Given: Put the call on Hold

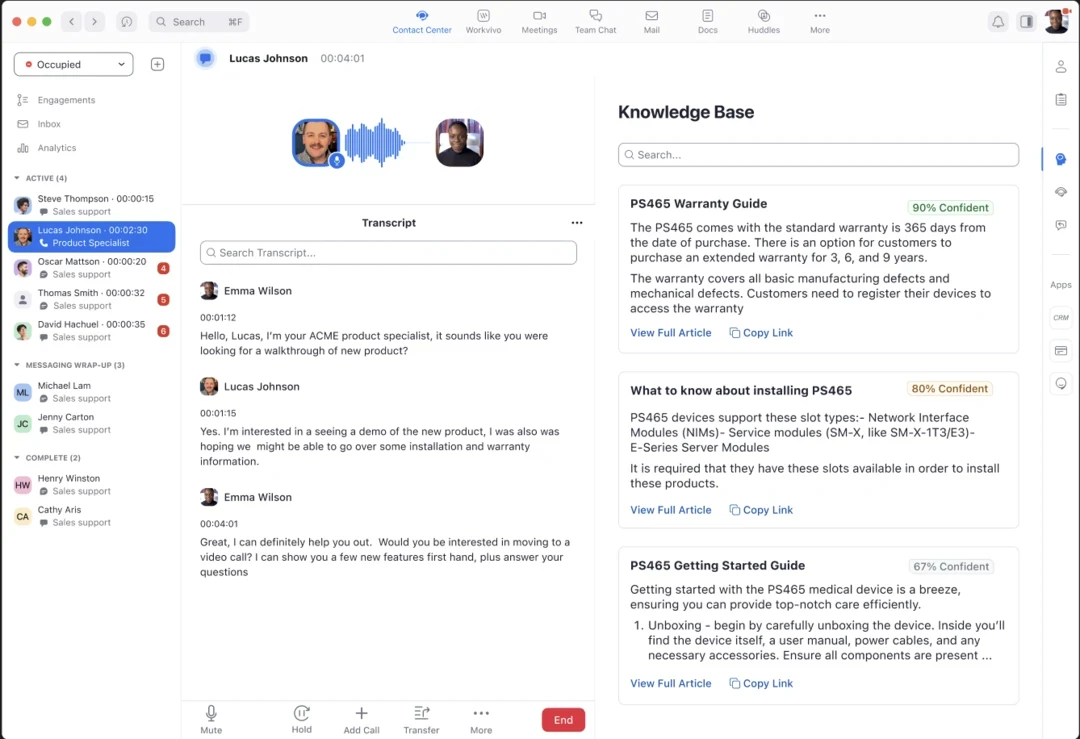Looking at the screenshot, I should point(301,714).
